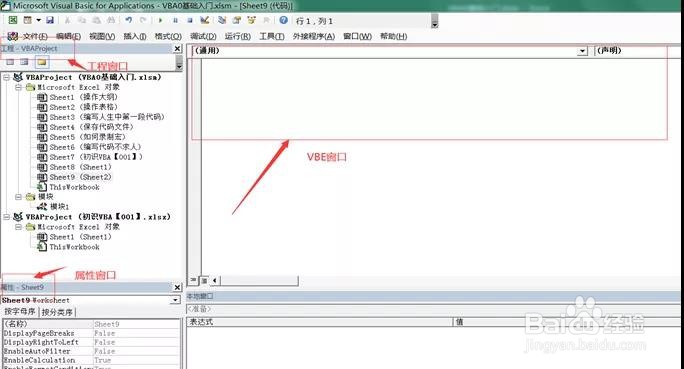Open the 视图(V) menu
The width and height of the screenshot is (684, 369).
tap(102, 37)
